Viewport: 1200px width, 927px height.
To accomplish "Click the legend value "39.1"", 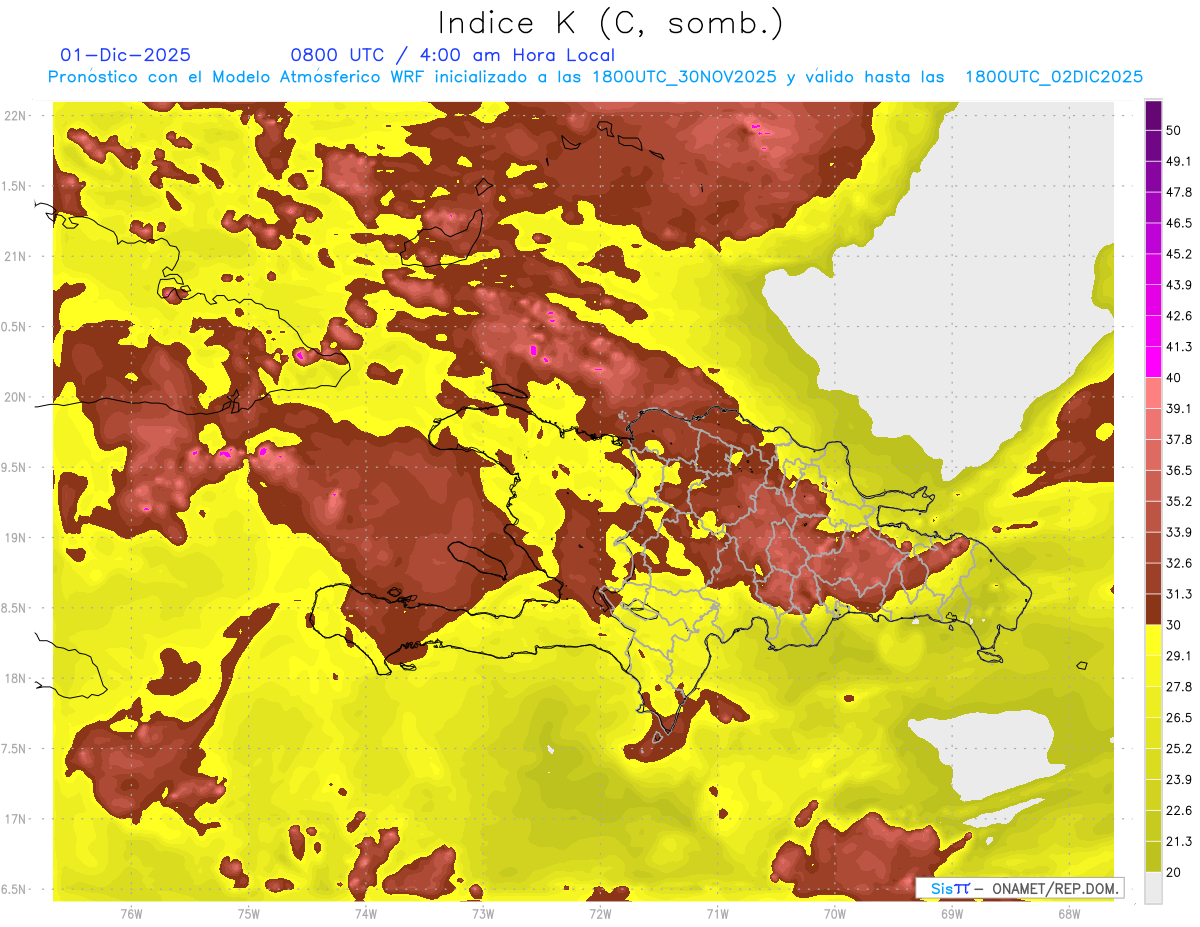I will point(1179,408).
